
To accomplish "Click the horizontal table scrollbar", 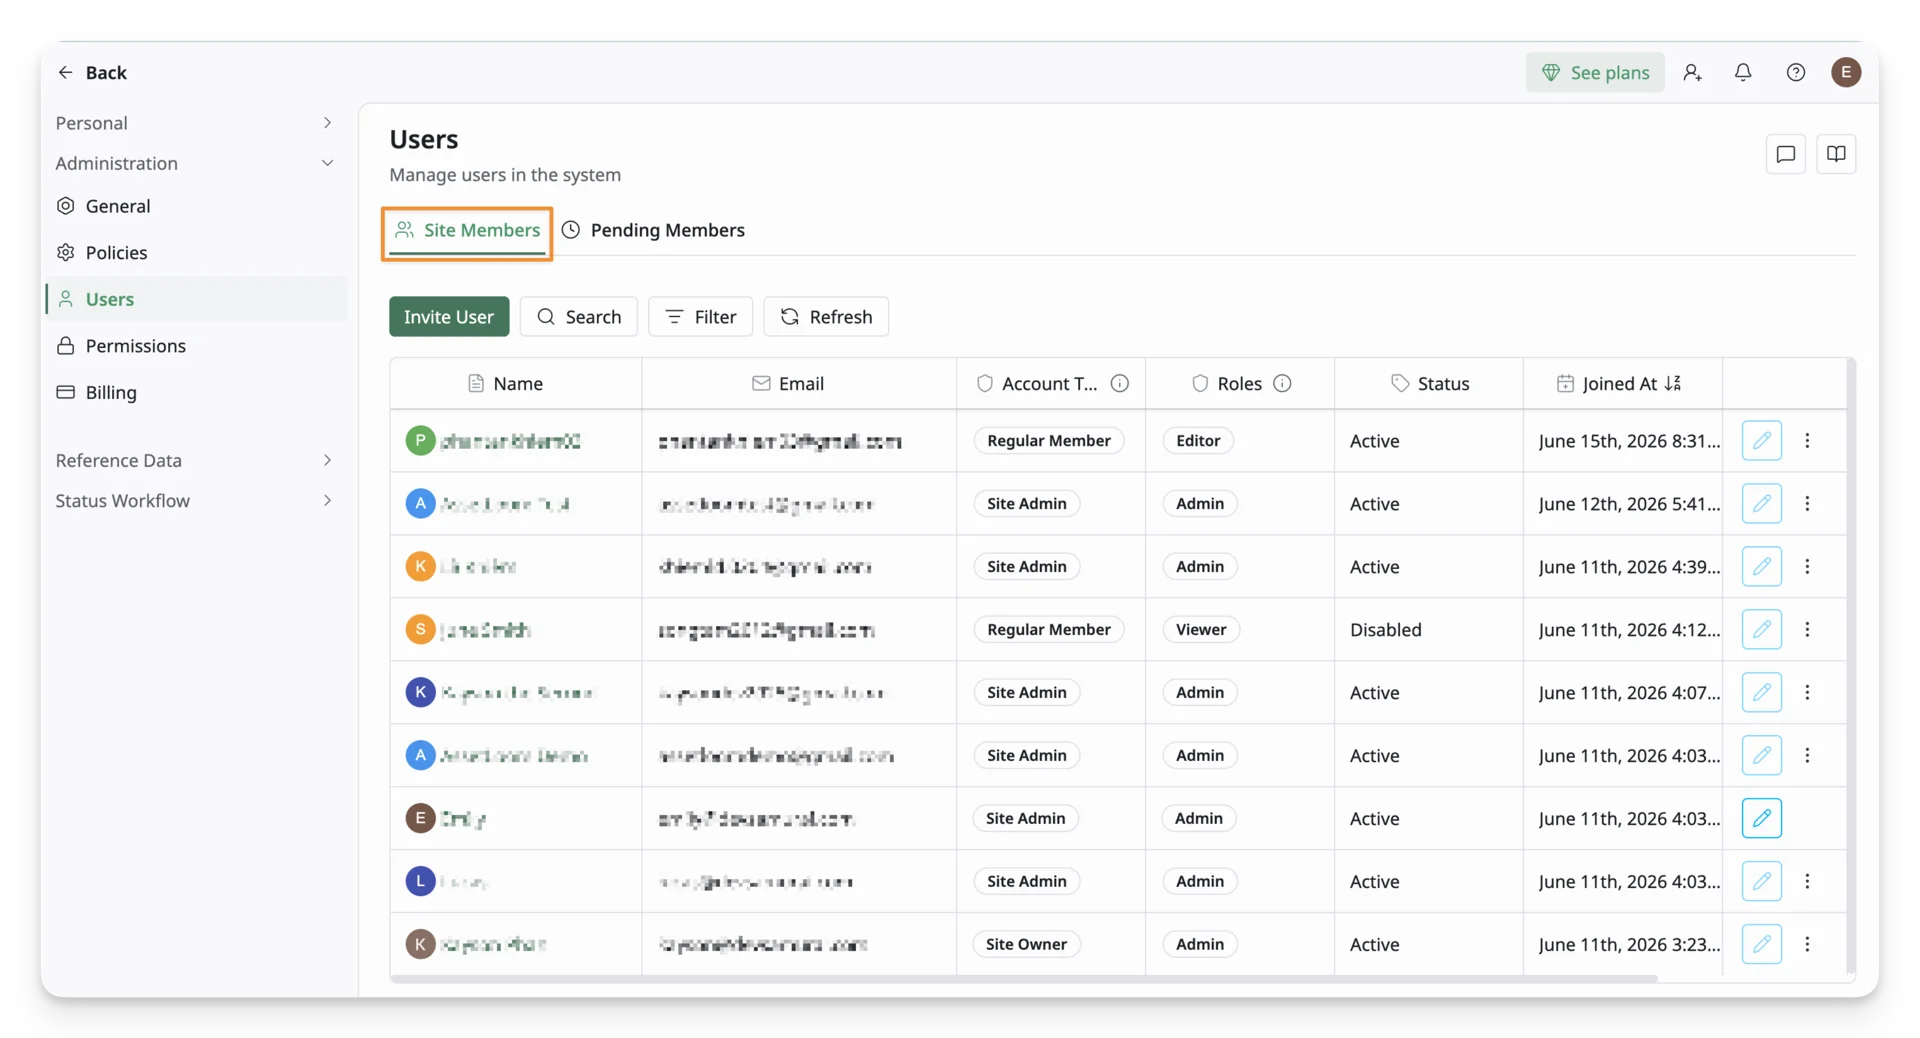I will [x=1023, y=978].
